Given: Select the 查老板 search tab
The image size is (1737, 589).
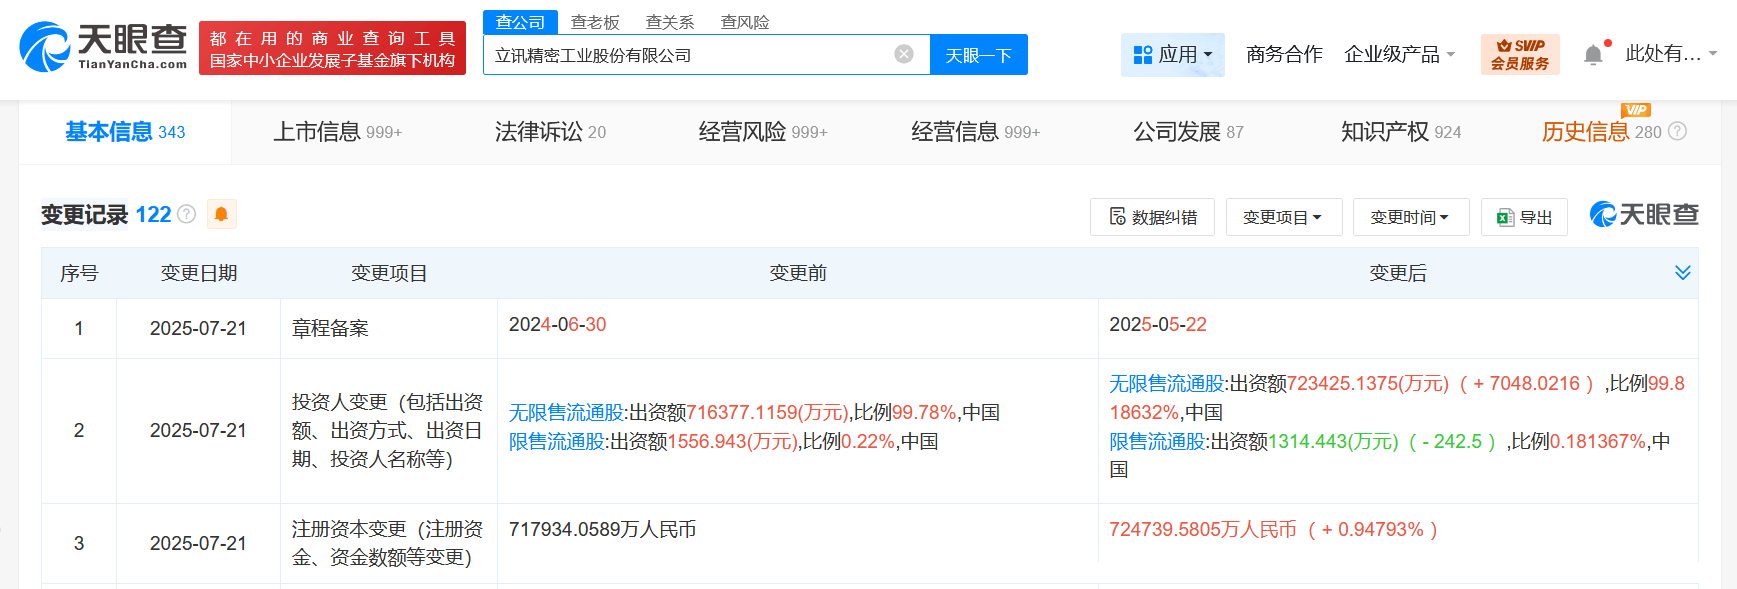Looking at the screenshot, I should (x=595, y=22).
